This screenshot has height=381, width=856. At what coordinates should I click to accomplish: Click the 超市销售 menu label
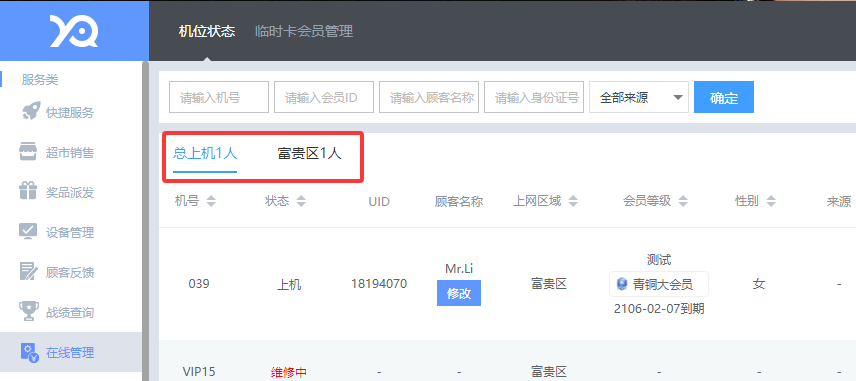coord(70,153)
